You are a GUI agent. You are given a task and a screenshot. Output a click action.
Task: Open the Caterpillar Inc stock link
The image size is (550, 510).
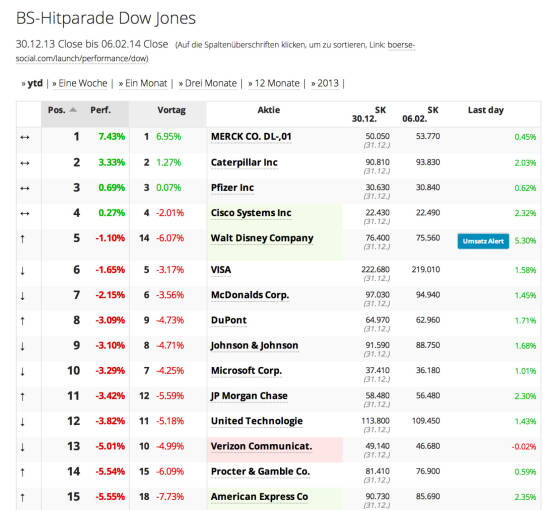[x=244, y=163]
